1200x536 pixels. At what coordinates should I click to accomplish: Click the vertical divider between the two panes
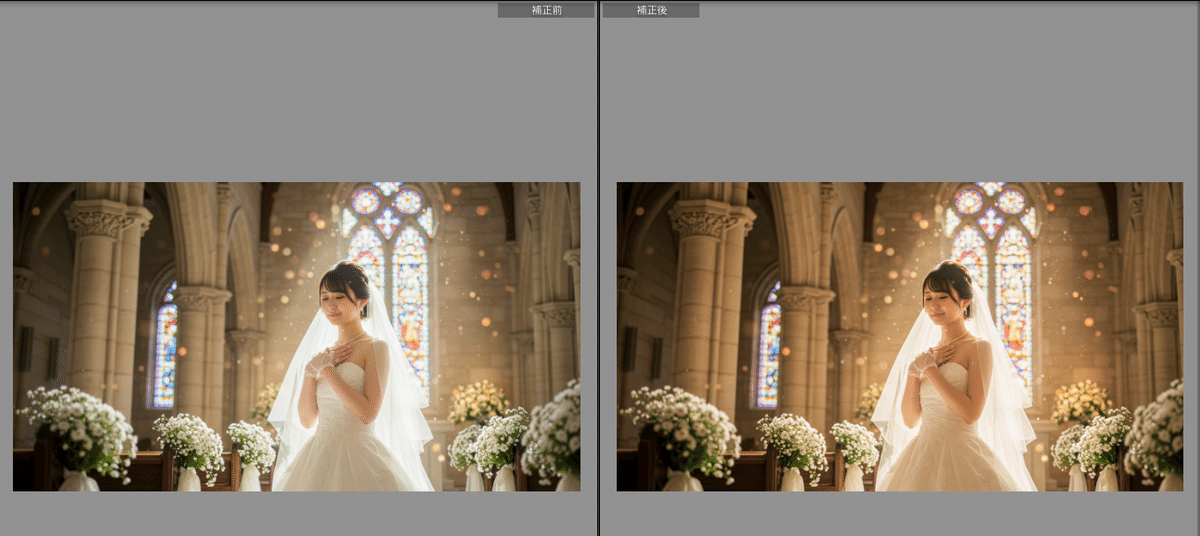(599, 268)
